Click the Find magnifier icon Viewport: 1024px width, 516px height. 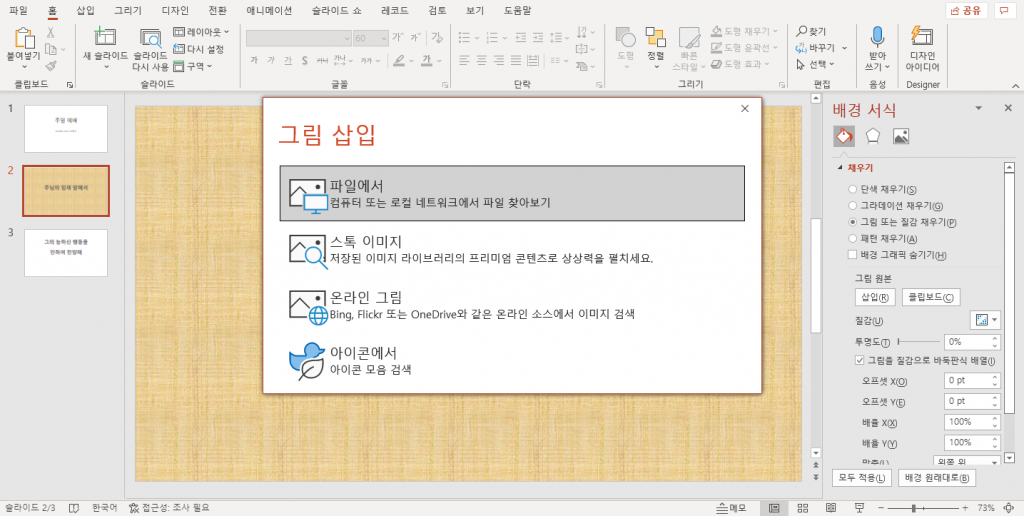tap(801, 31)
